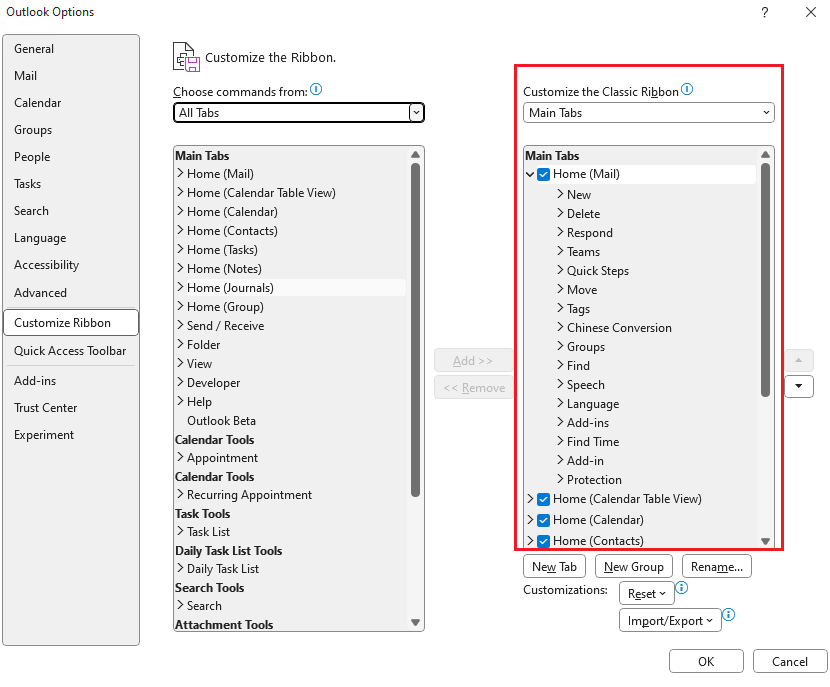Open the Help question mark button
Screen dimensions: 830x687
(x=765, y=12)
